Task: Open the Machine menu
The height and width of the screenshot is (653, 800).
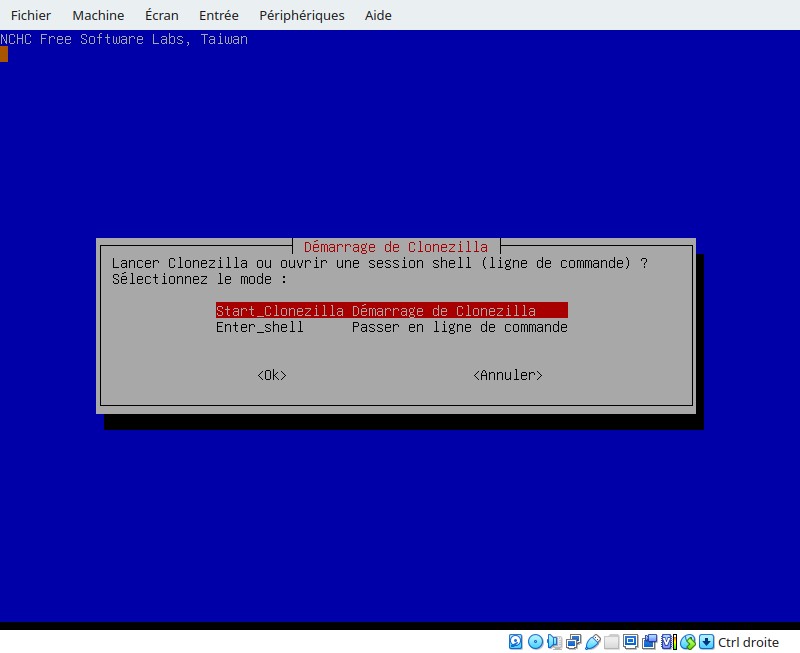Action: point(98,15)
